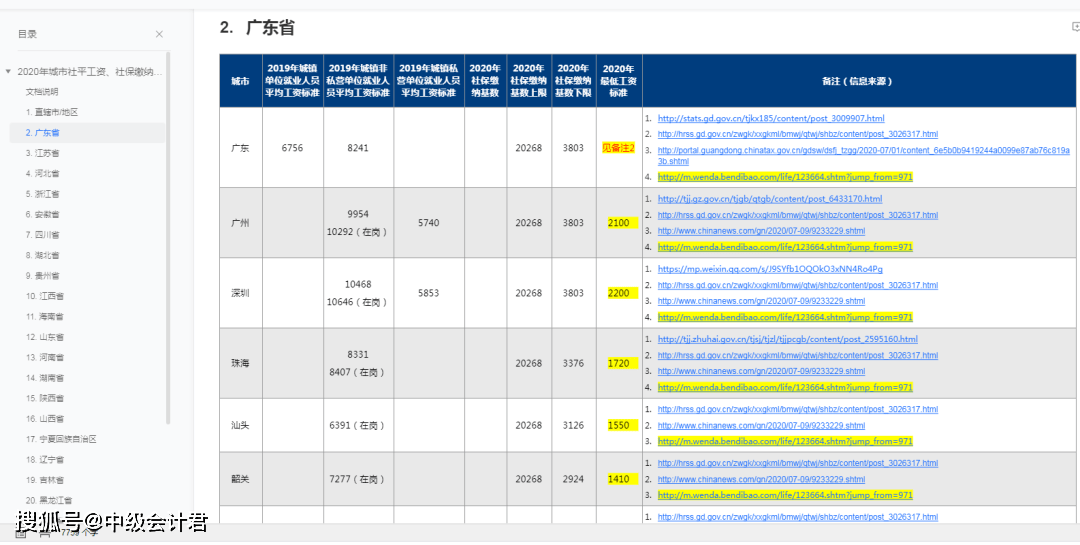Image resolution: width=1080 pixels, height=545 pixels.
Task: Click the highlighted 2200 minimum wage cell
Action: coord(618,293)
